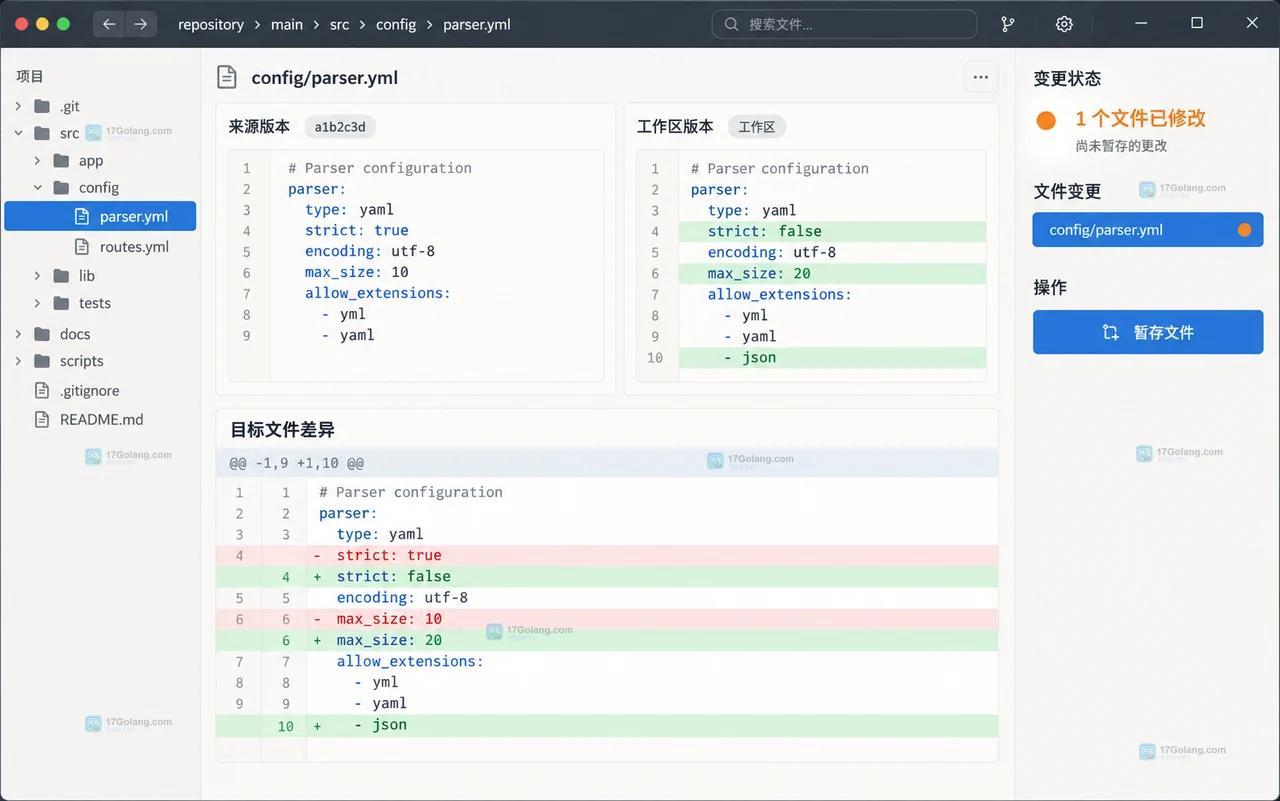The height and width of the screenshot is (801, 1280).
Task: Click the 暂存文件 stage file button
Action: [1148, 332]
